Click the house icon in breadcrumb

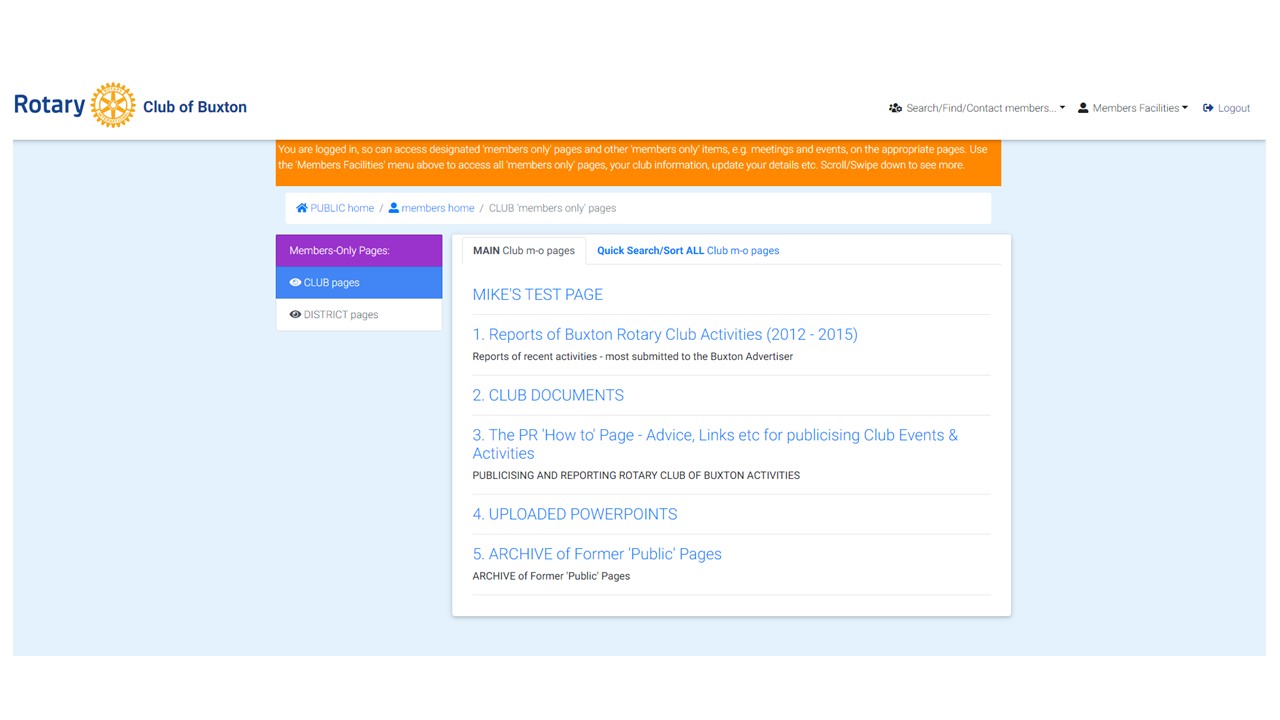[302, 208]
